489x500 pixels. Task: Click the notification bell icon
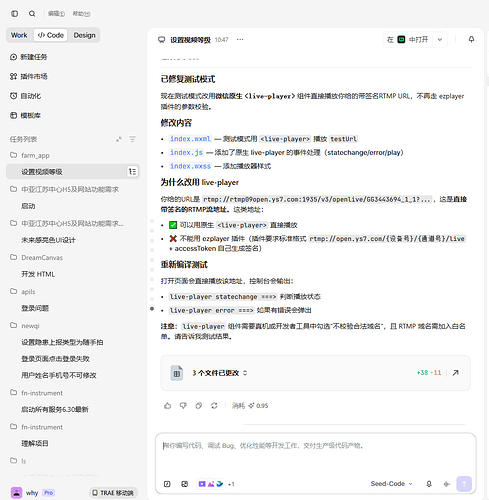(471, 39)
